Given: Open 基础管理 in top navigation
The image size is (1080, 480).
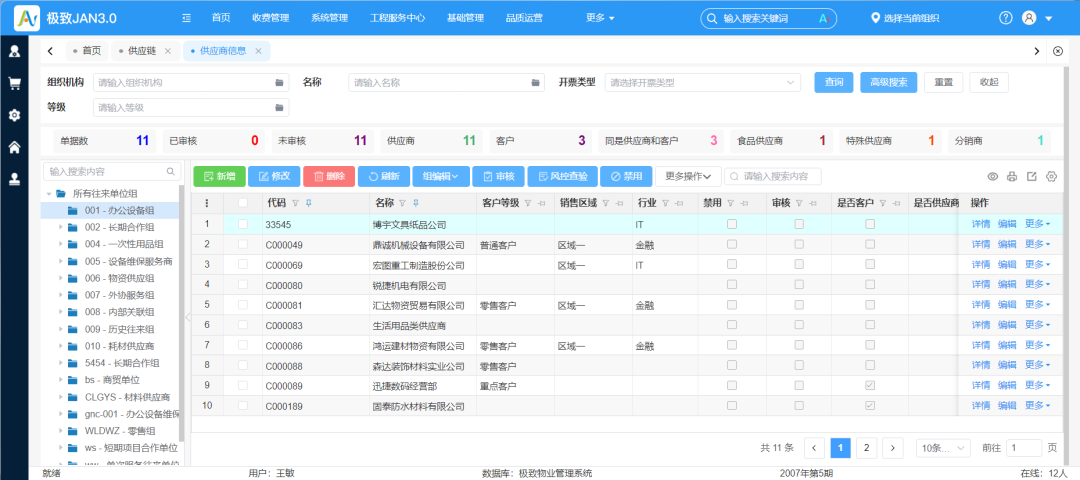Looking at the screenshot, I should tap(465, 18).
